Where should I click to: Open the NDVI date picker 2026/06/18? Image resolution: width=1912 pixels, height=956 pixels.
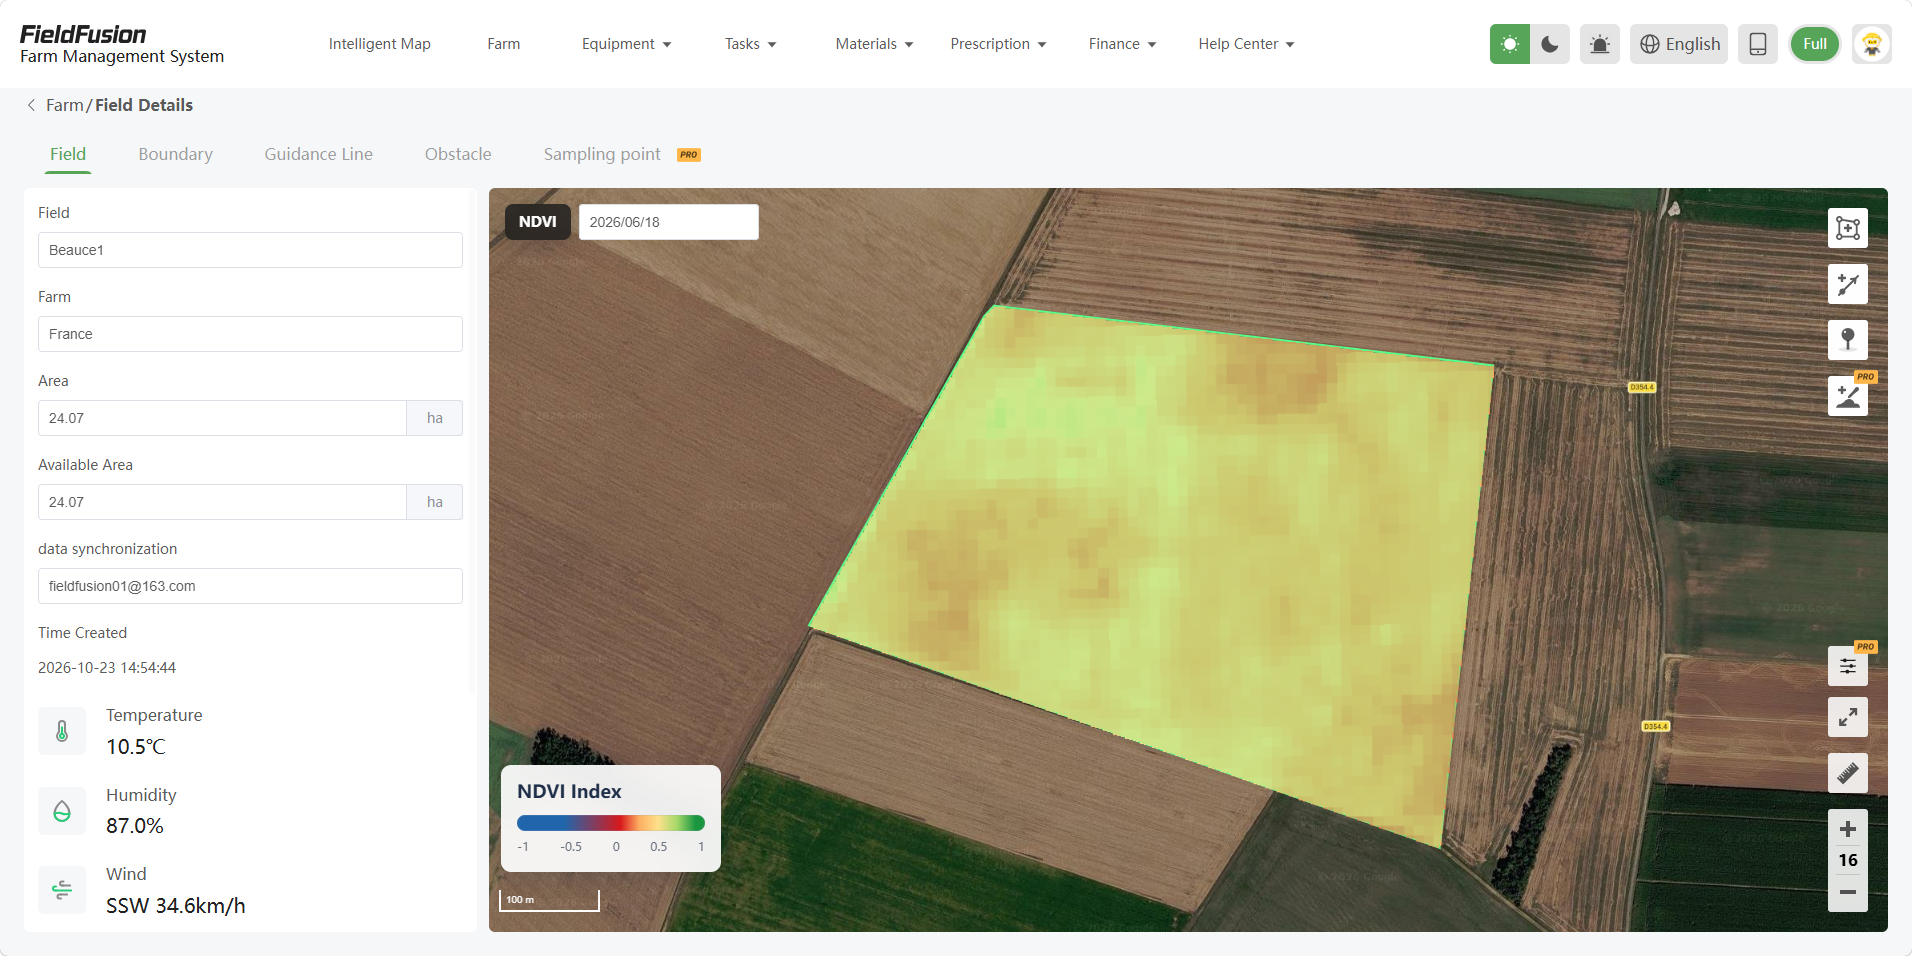click(669, 222)
